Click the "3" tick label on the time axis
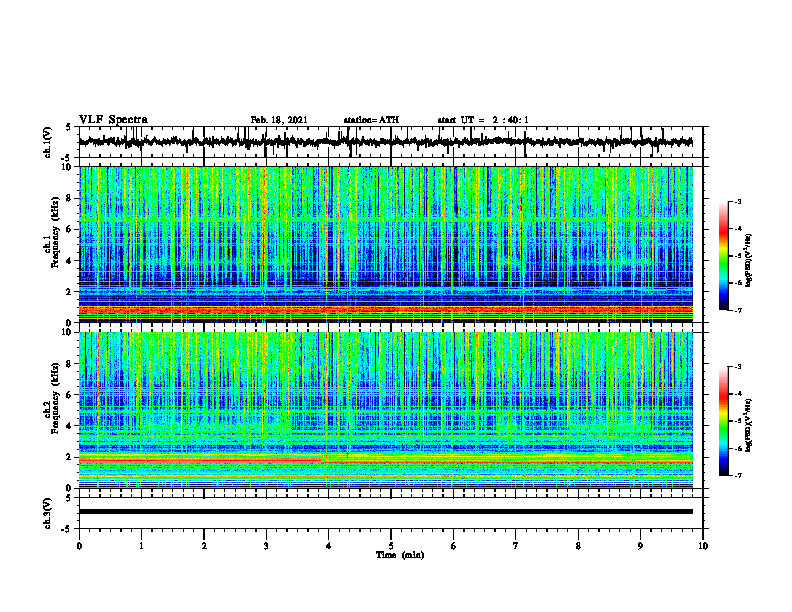The width and height of the screenshot is (792, 612). pos(266,546)
